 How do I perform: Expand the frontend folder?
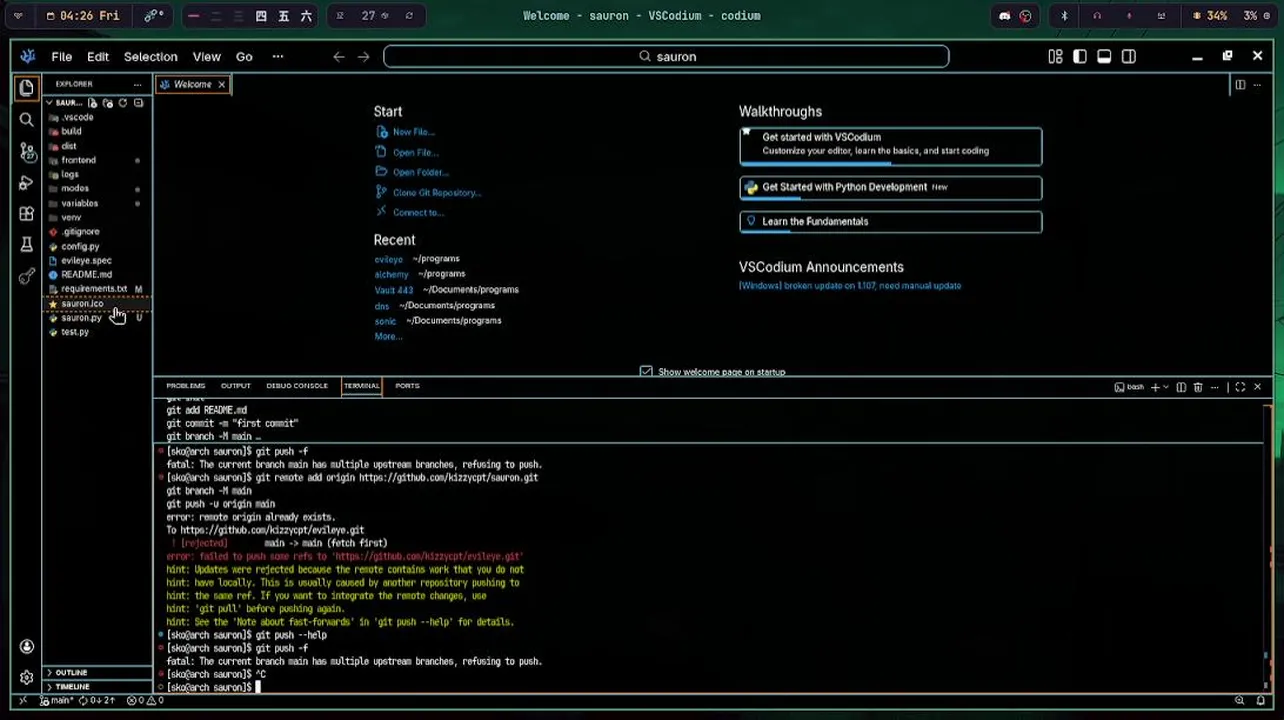click(x=97, y=160)
